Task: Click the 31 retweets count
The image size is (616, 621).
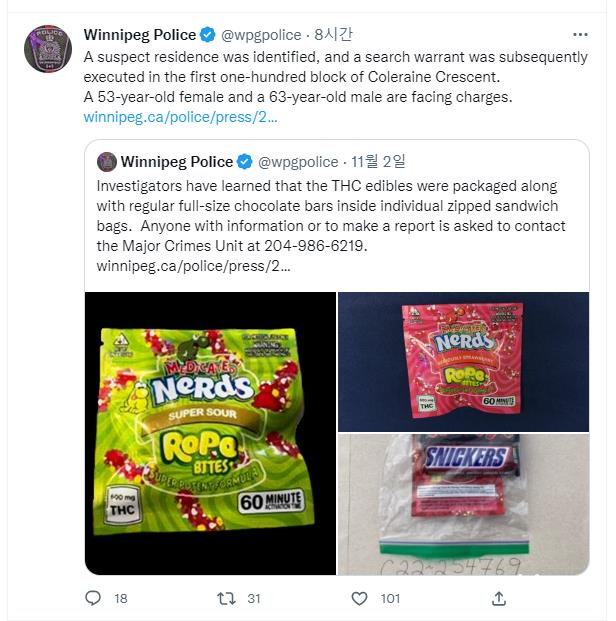Action: (254, 598)
